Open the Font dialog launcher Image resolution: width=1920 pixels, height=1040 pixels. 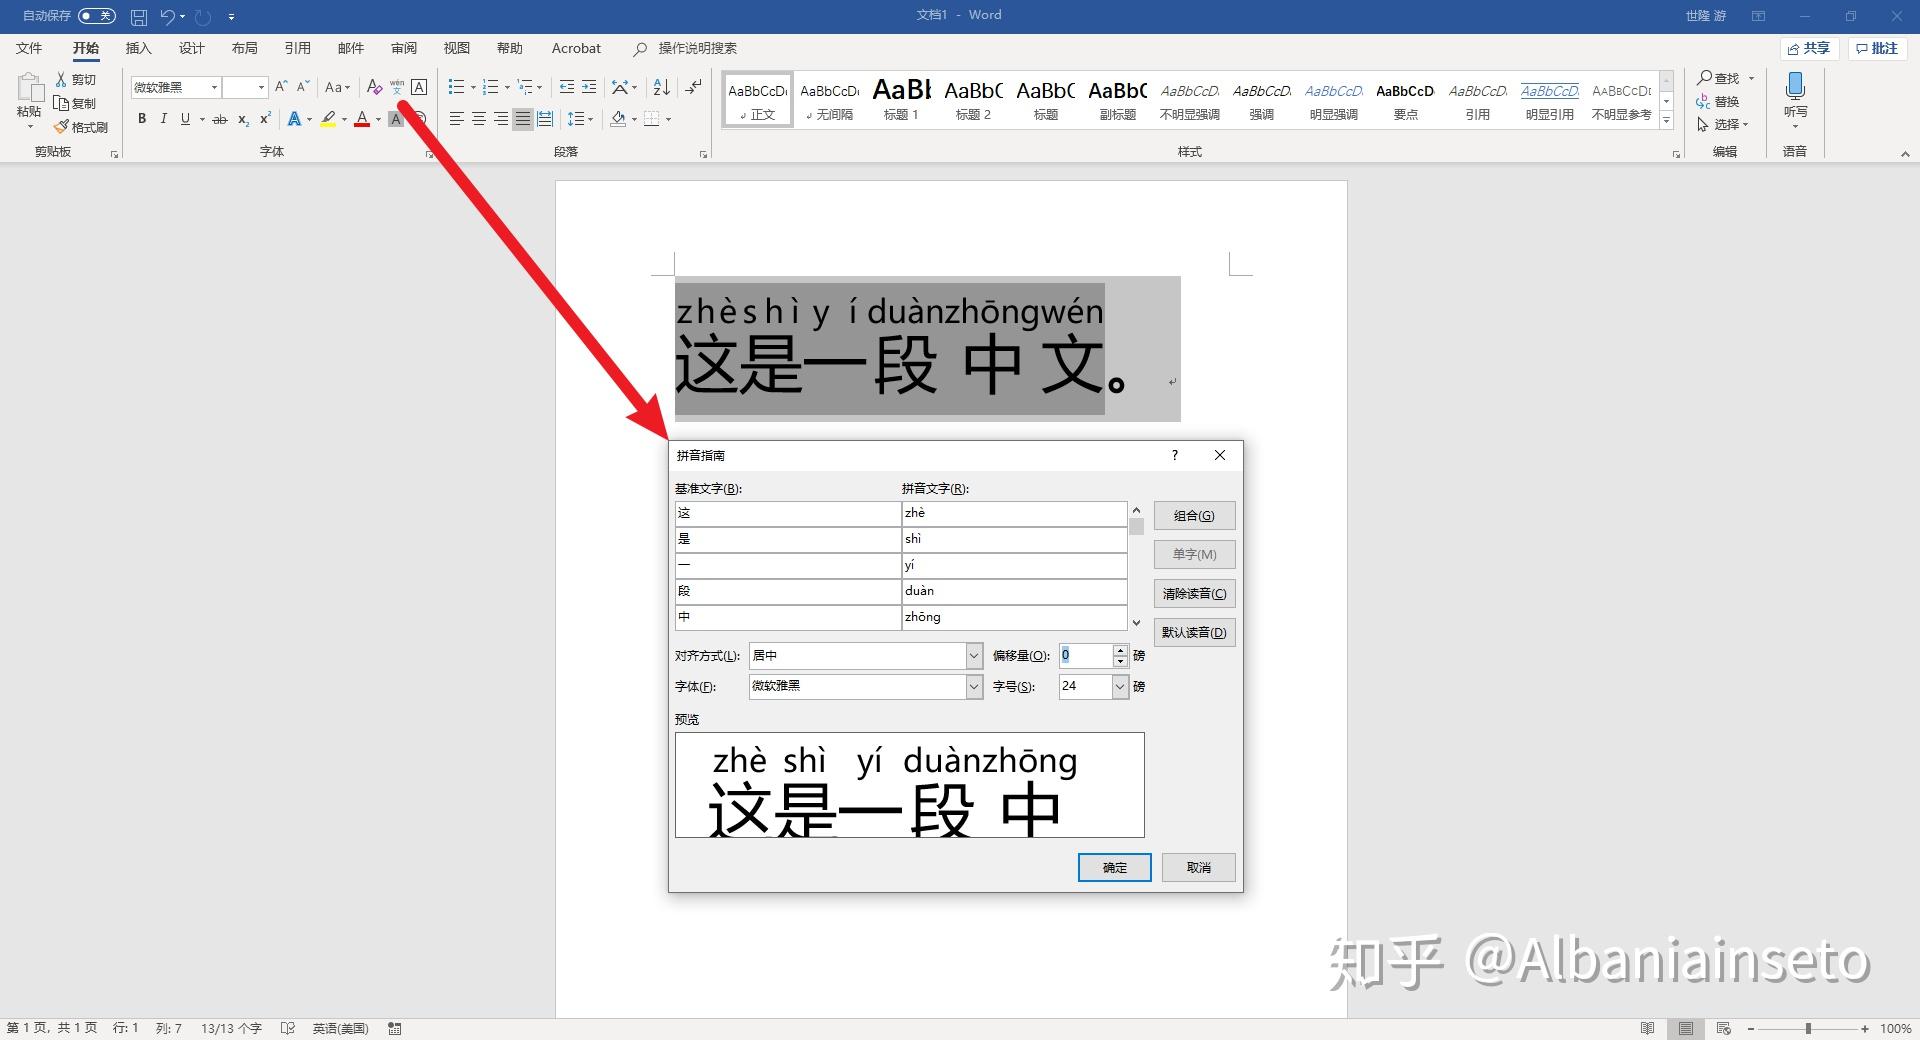coord(429,154)
